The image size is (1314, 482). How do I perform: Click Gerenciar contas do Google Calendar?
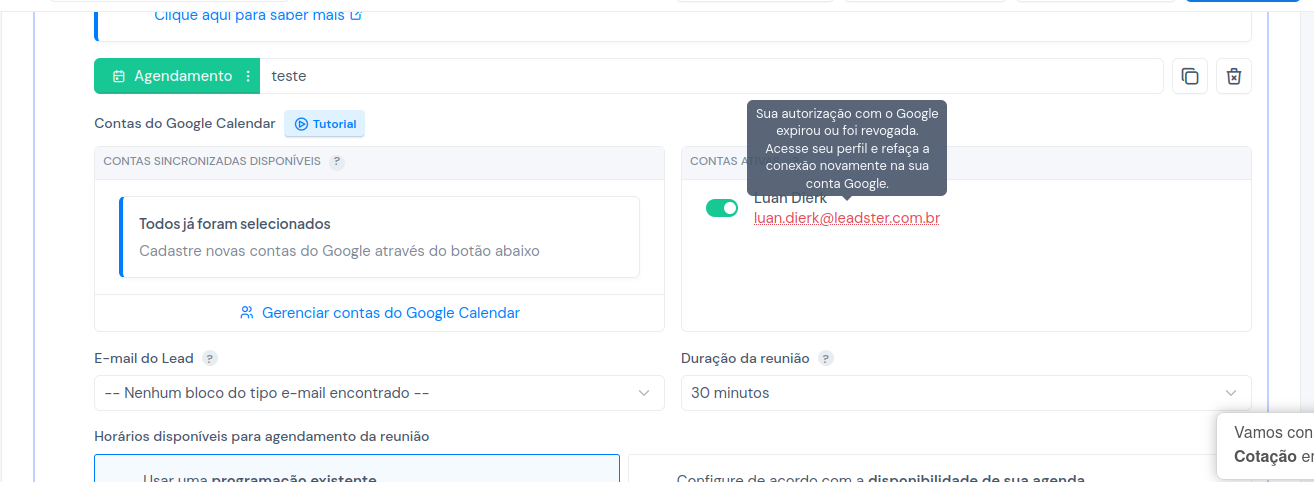pos(380,313)
